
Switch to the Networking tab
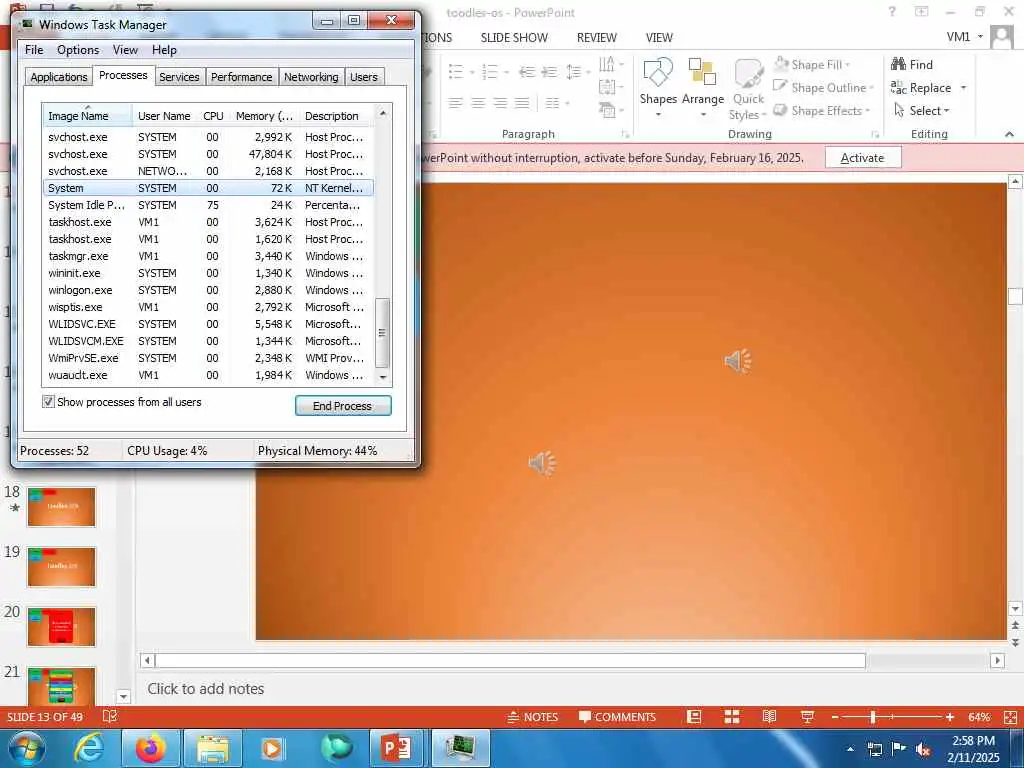tap(311, 77)
